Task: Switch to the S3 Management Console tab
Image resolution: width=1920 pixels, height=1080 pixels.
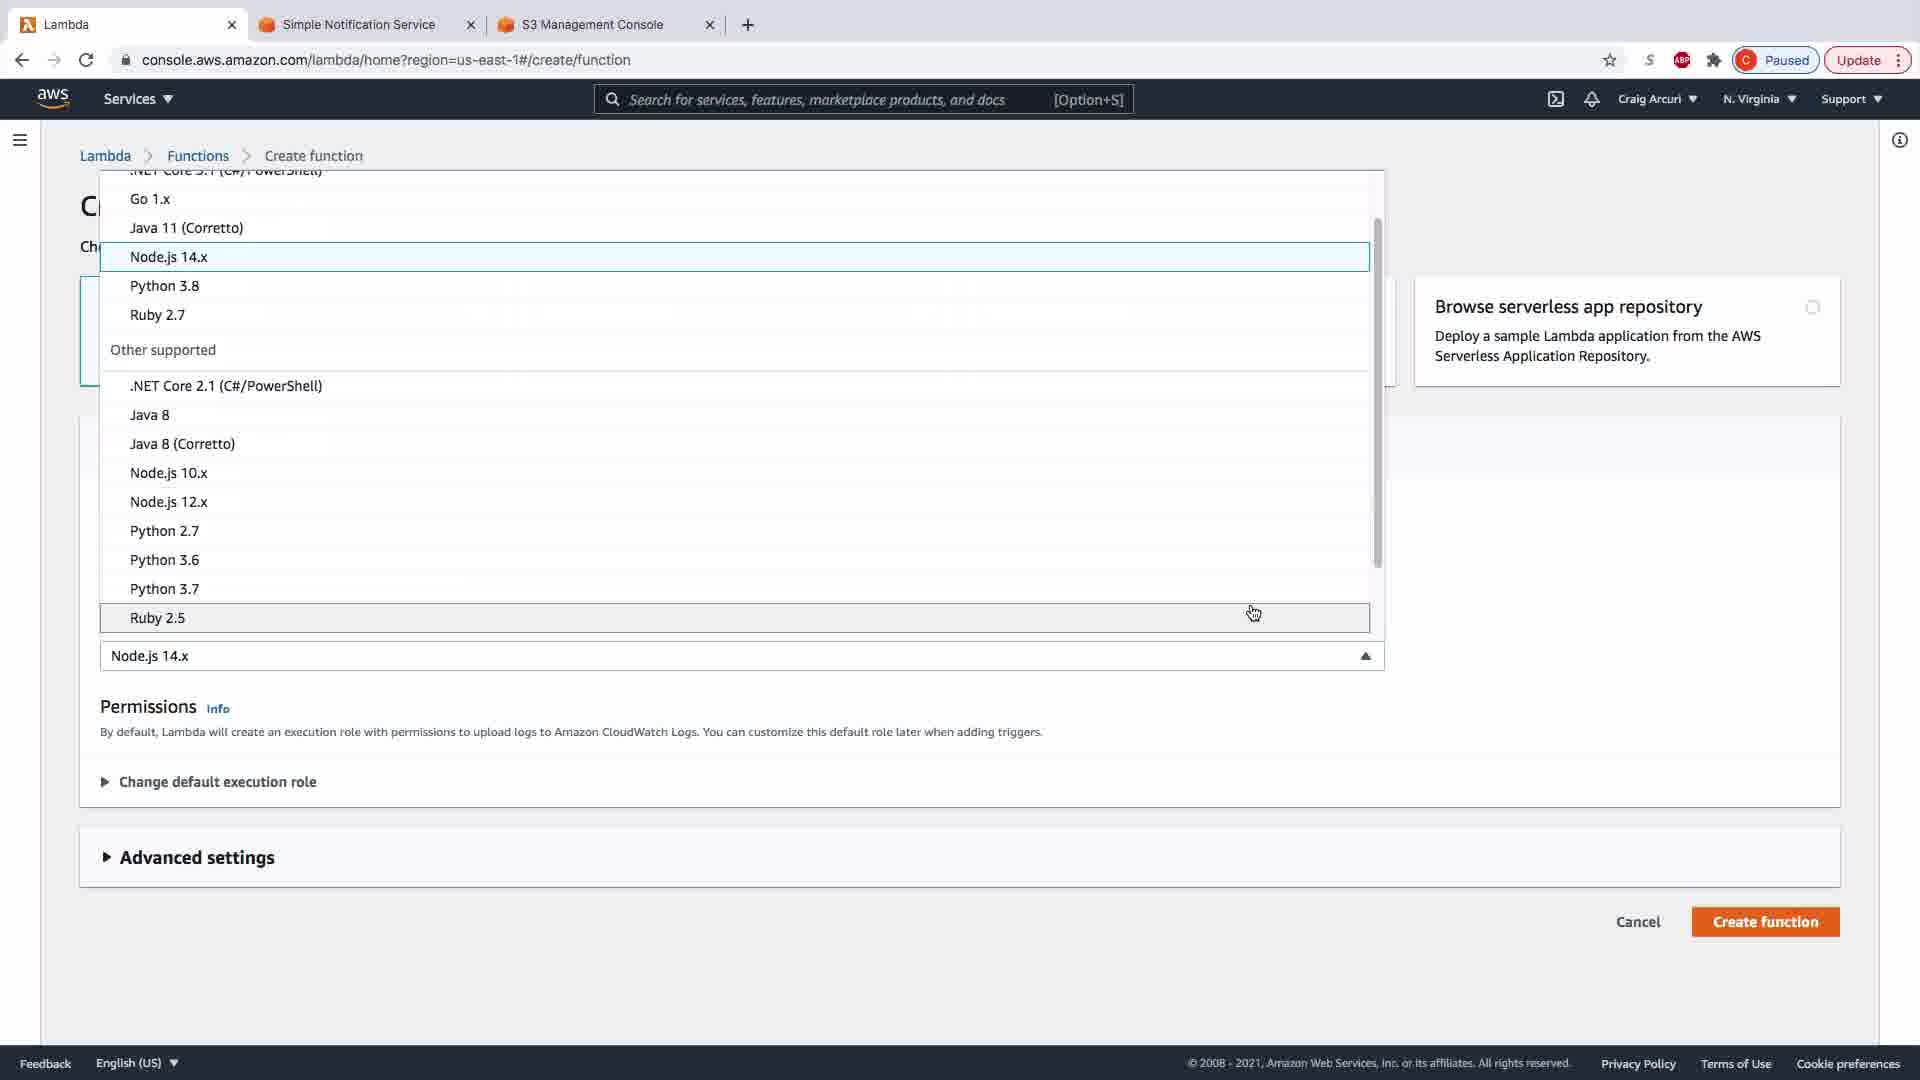Action: click(592, 25)
